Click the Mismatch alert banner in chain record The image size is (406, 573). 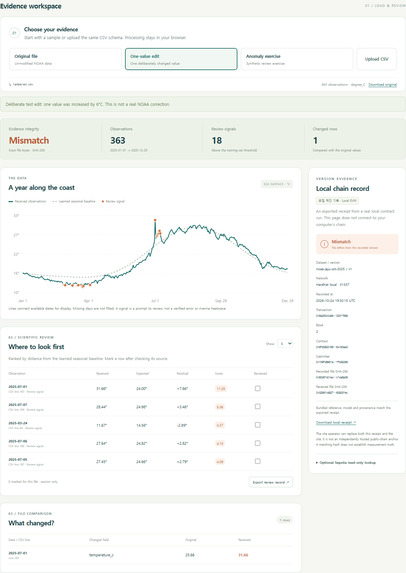coord(357,244)
